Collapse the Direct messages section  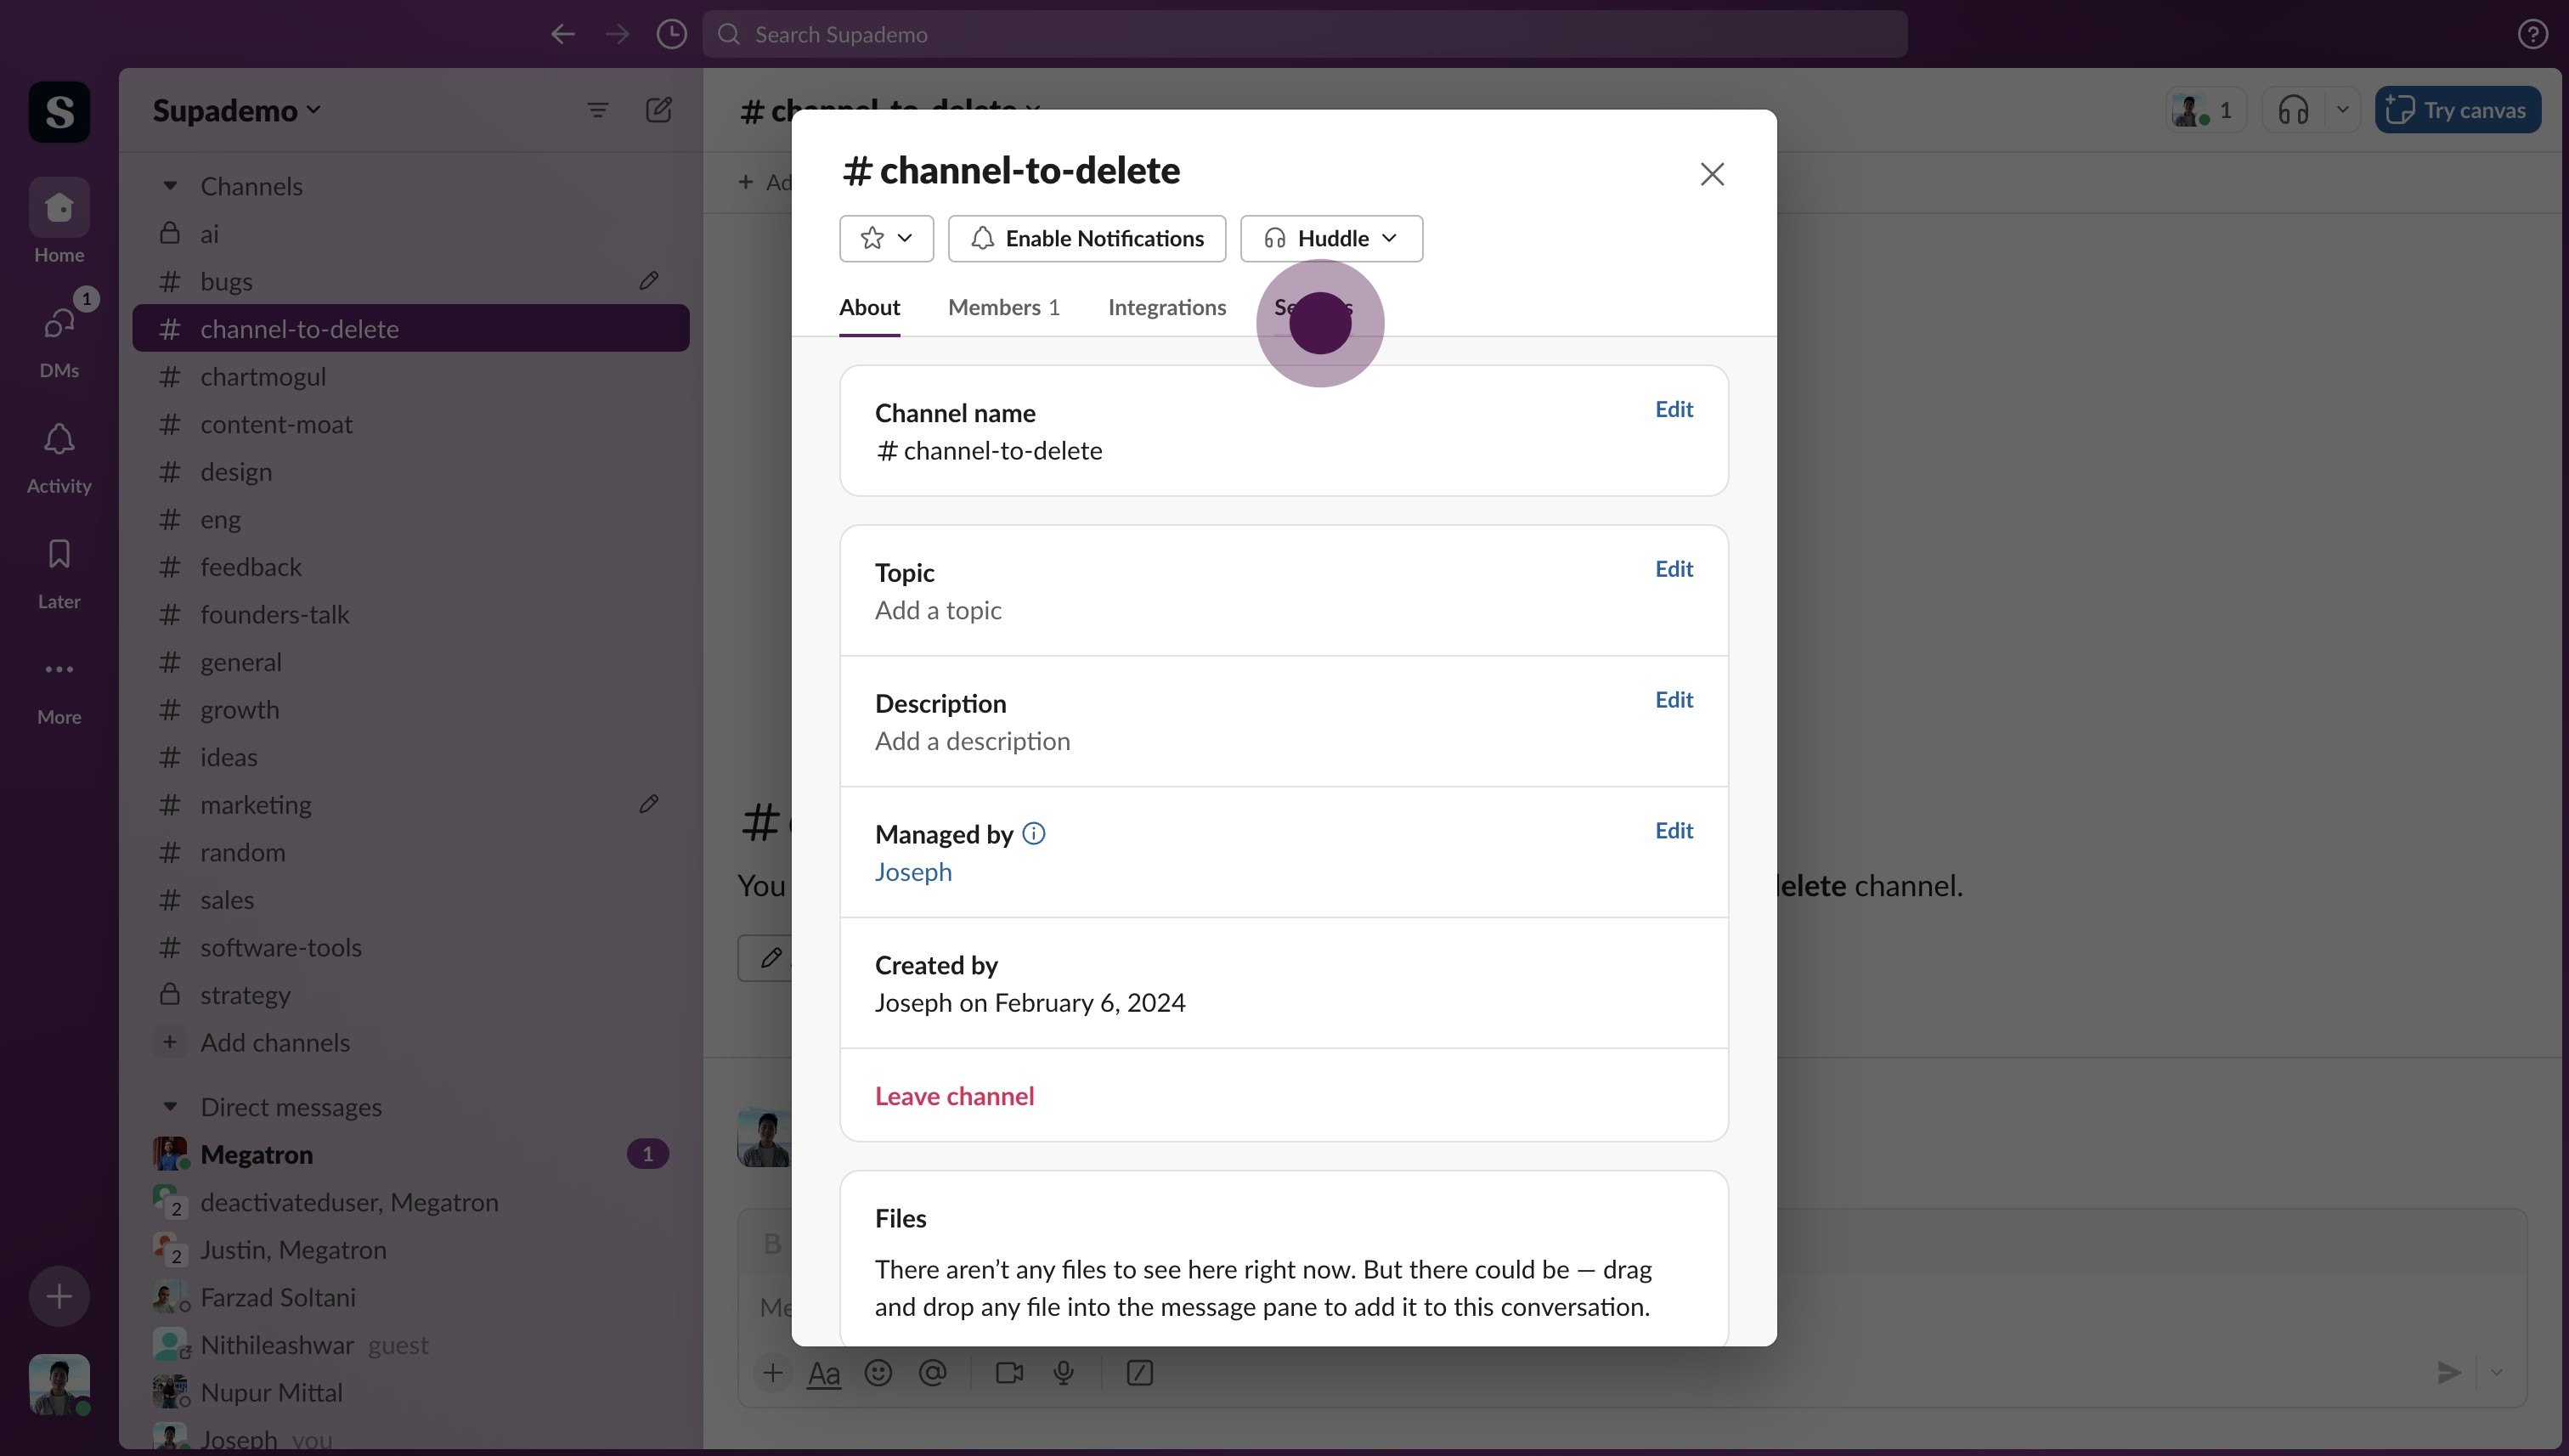click(170, 1106)
